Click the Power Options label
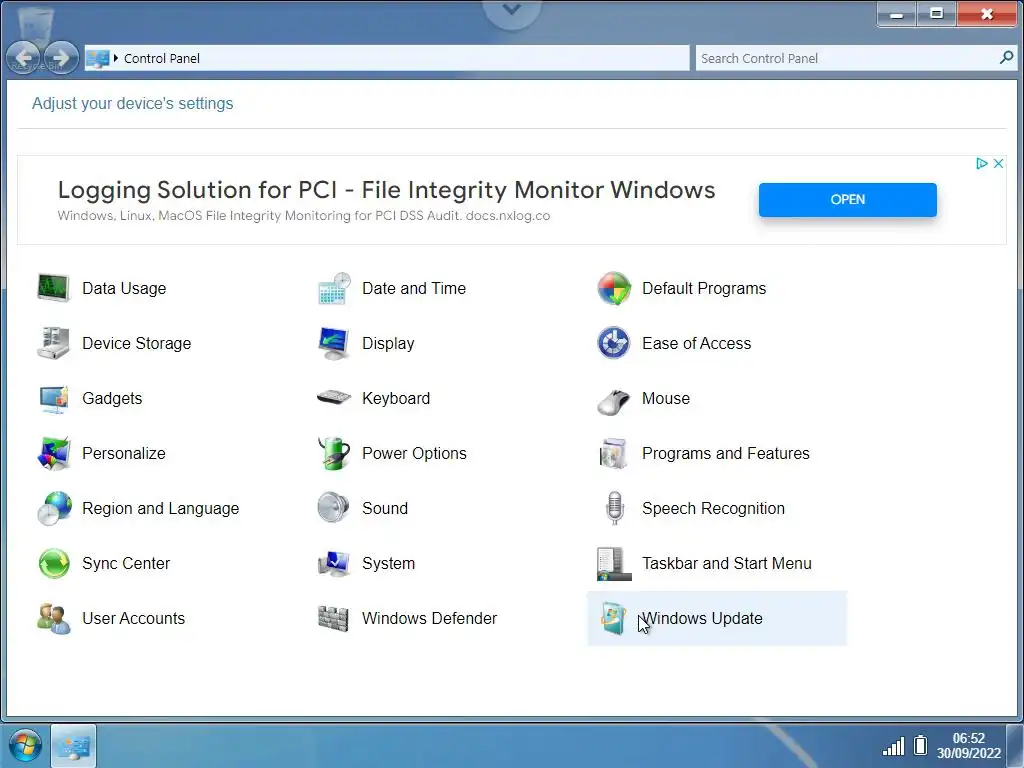Viewport: 1024px width, 768px height. click(414, 453)
